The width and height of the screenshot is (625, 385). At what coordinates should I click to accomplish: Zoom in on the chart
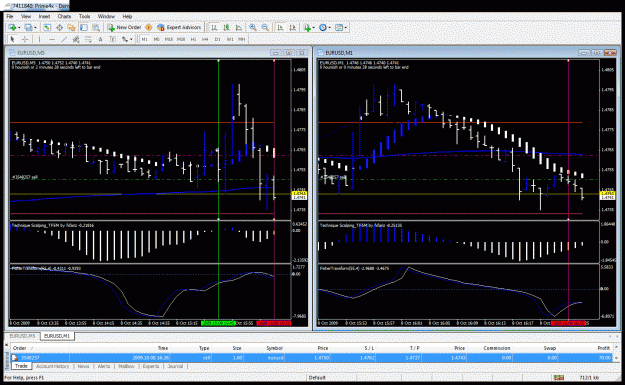tap(253, 28)
